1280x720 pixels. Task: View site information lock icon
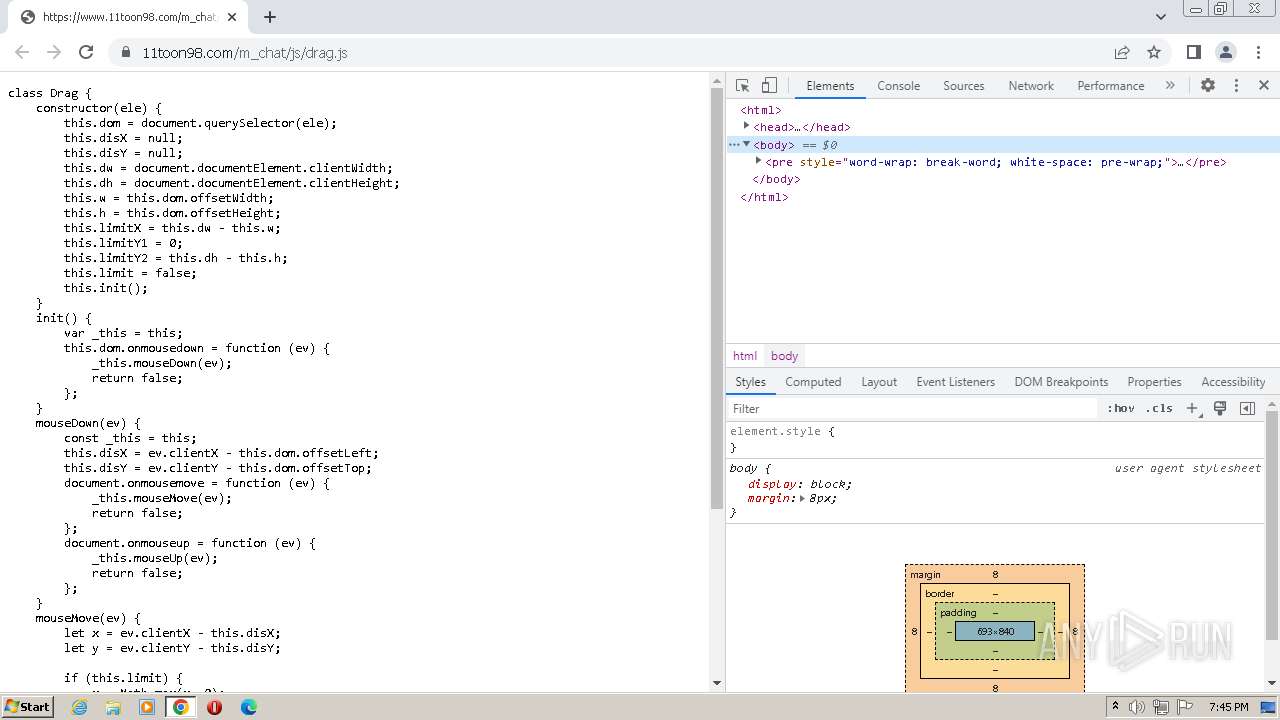126,52
